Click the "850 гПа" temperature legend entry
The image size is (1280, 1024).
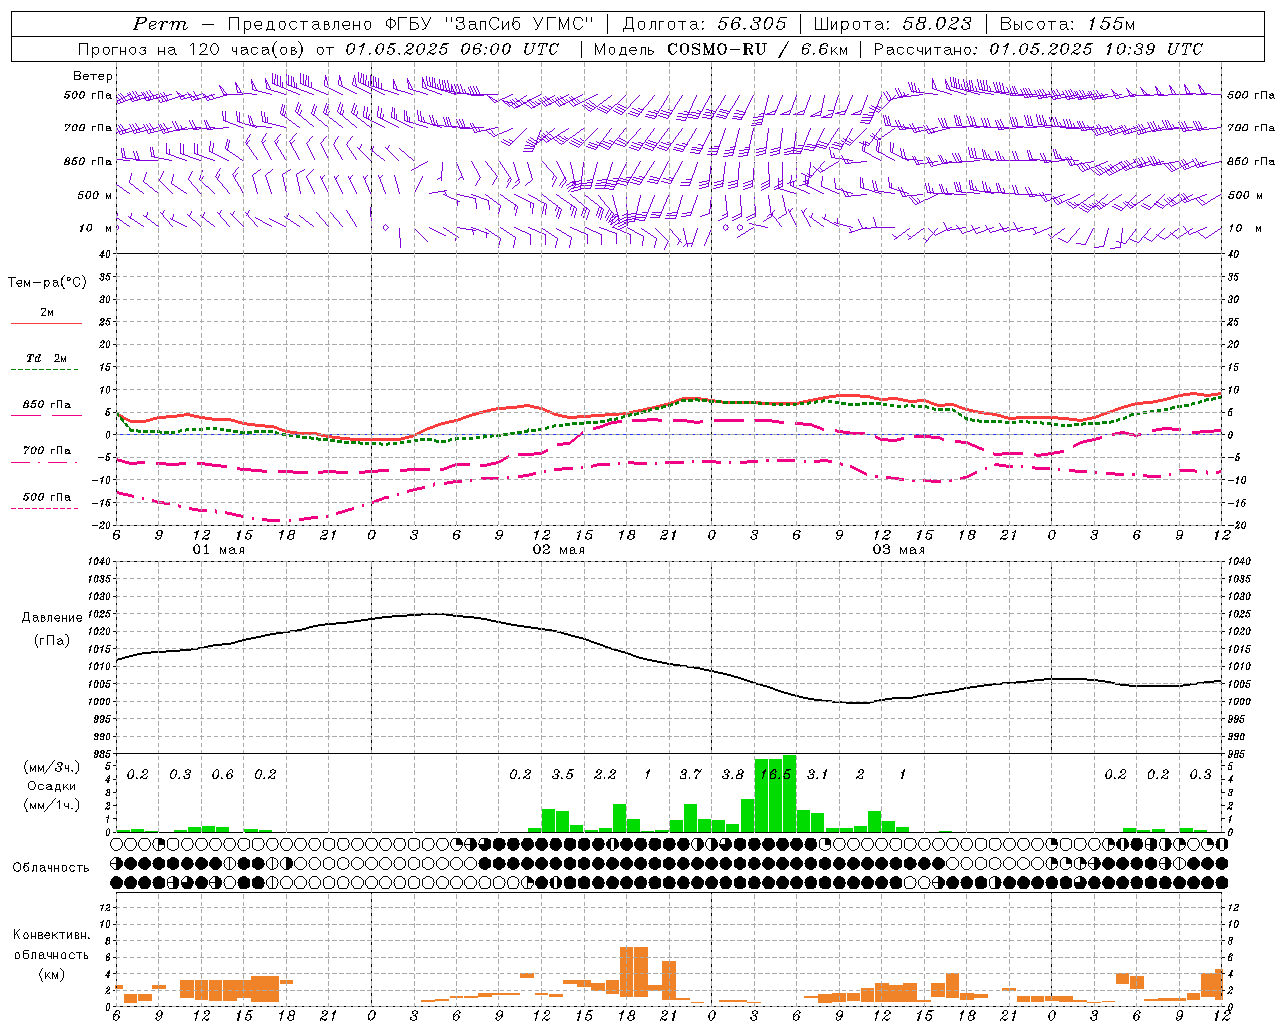47,405
